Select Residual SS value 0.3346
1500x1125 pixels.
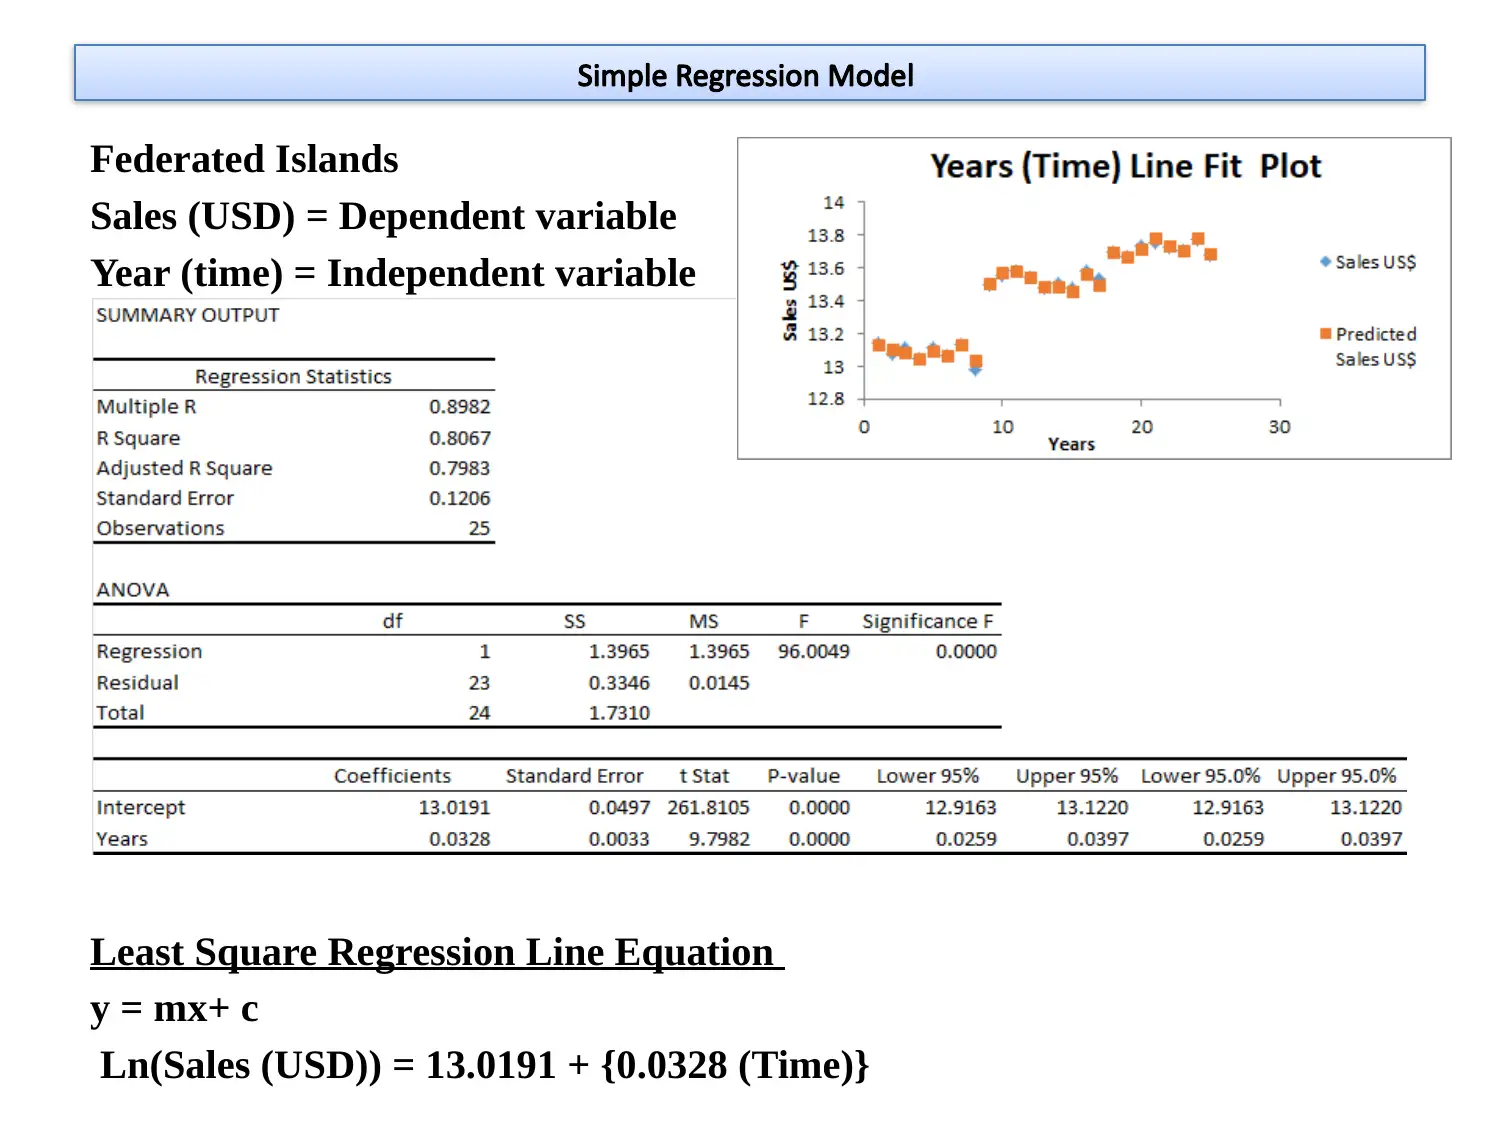pyautogui.click(x=619, y=683)
